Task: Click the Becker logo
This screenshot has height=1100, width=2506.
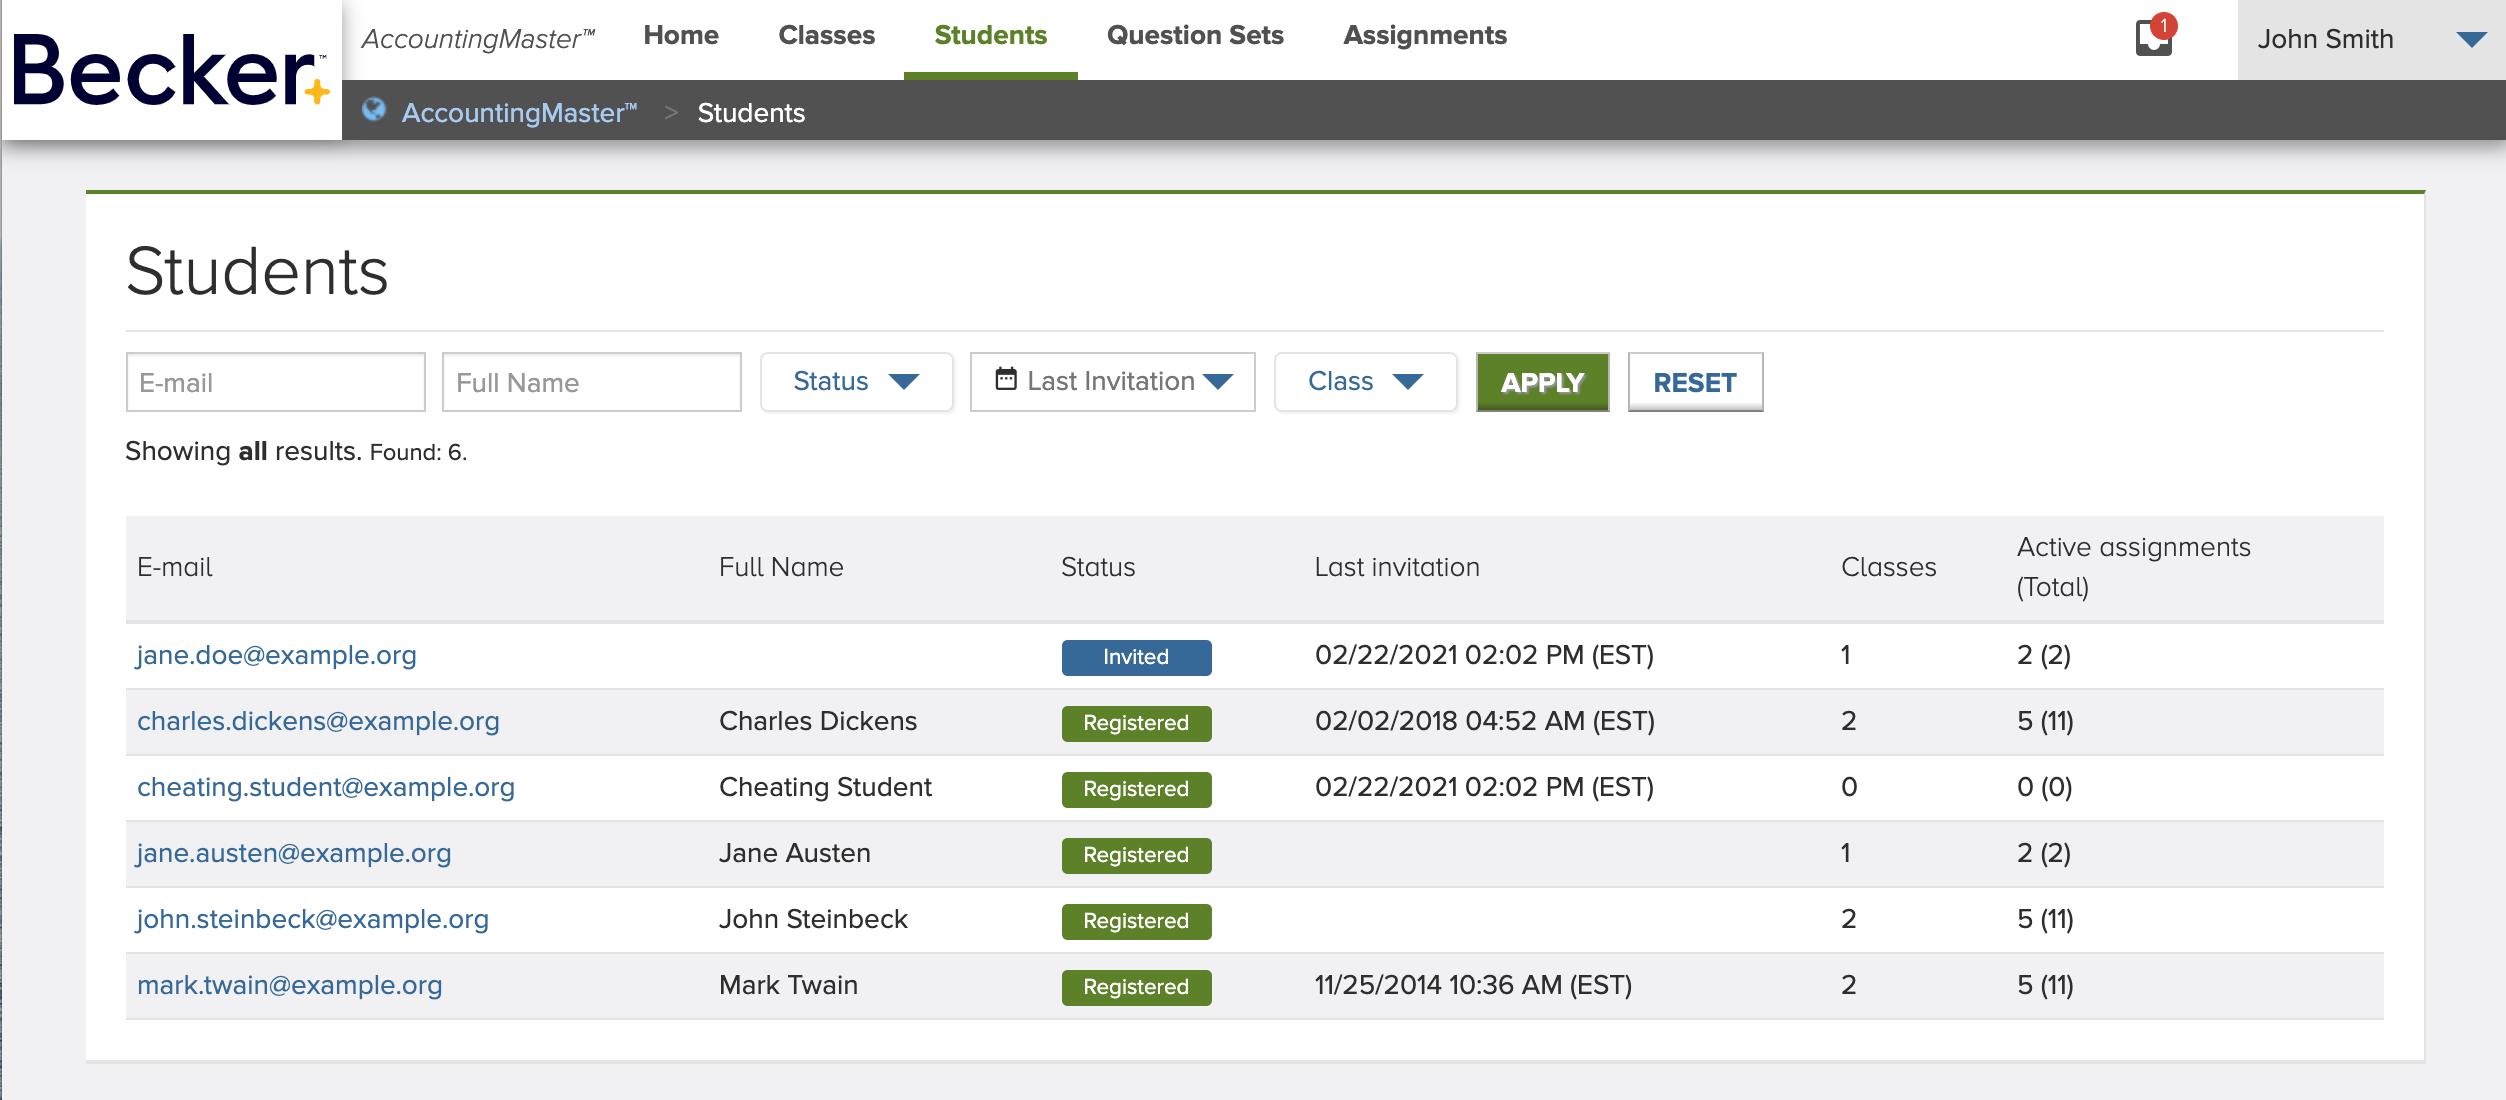Action: point(171,70)
